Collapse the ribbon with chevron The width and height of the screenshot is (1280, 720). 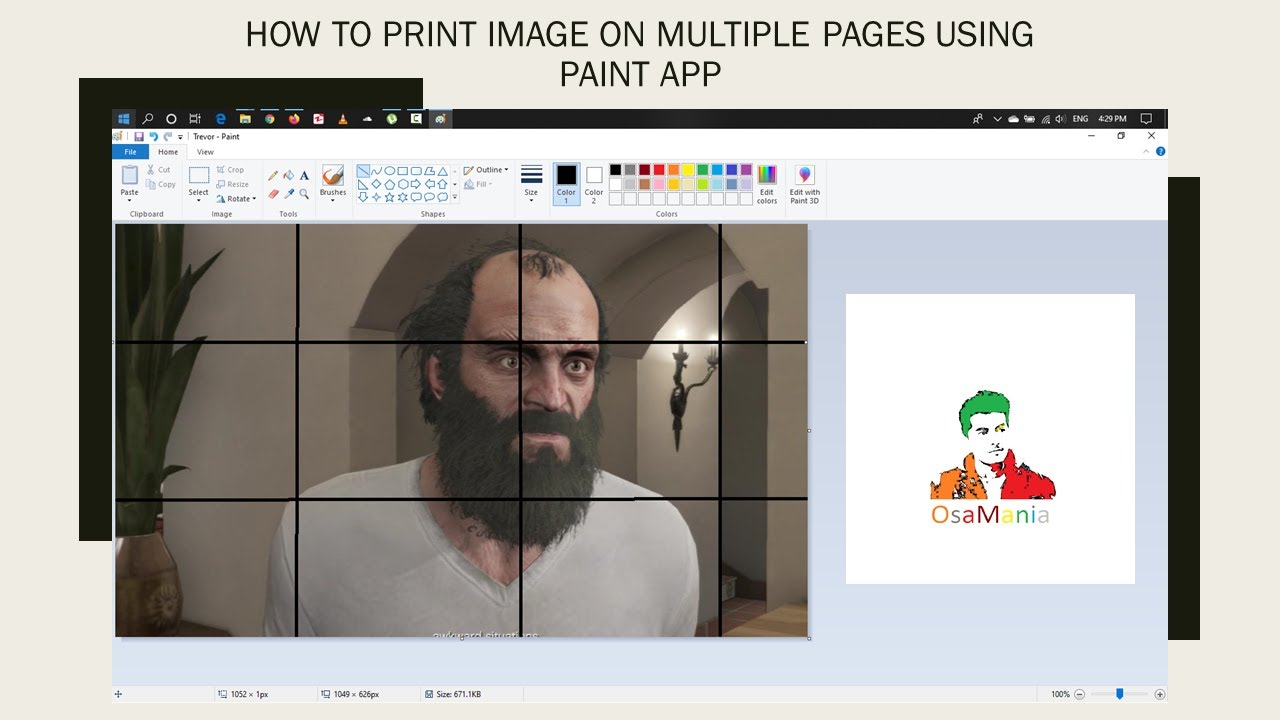click(1147, 152)
